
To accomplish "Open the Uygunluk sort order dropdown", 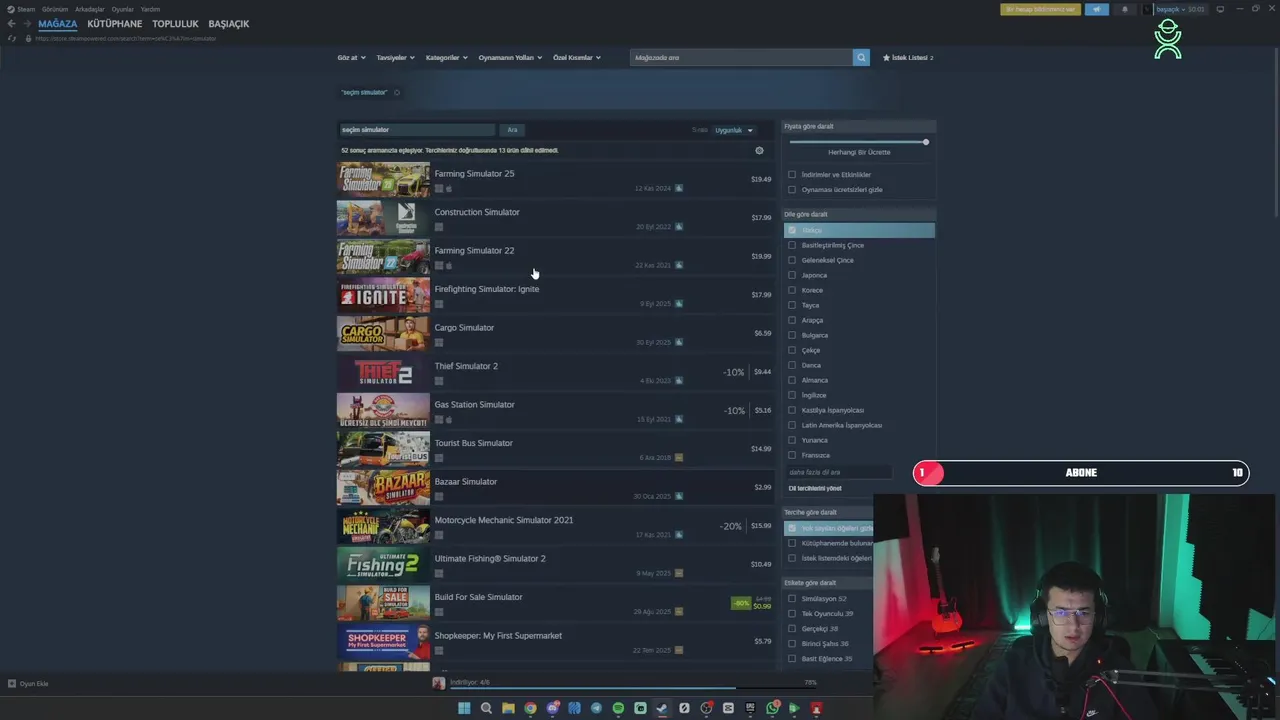I will (734, 130).
